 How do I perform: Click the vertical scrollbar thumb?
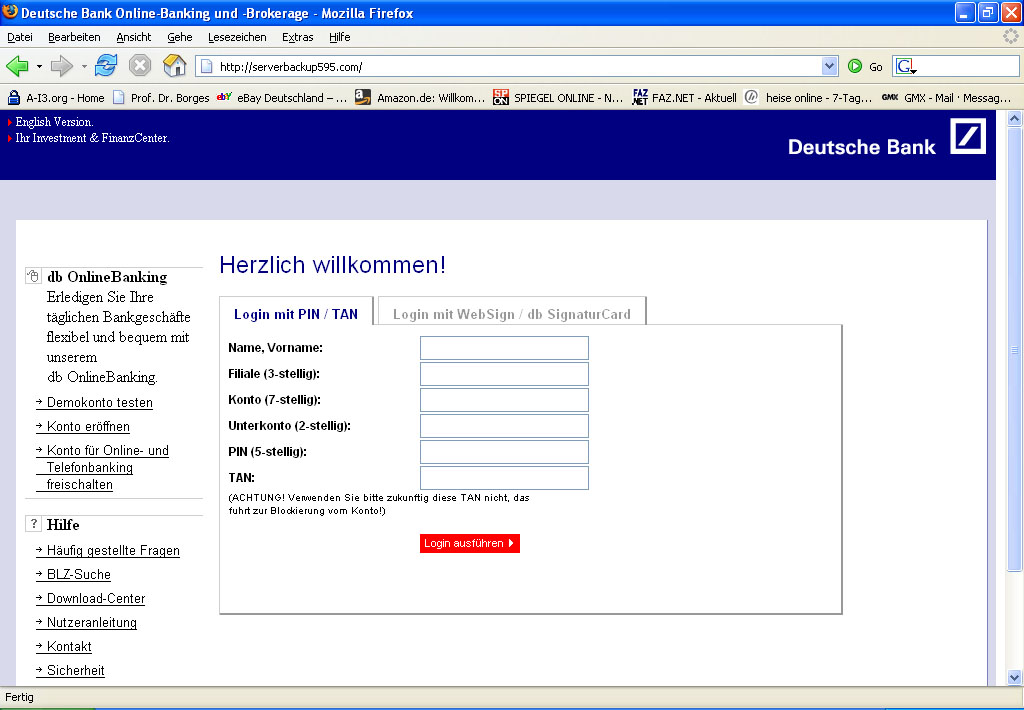click(1014, 349)
